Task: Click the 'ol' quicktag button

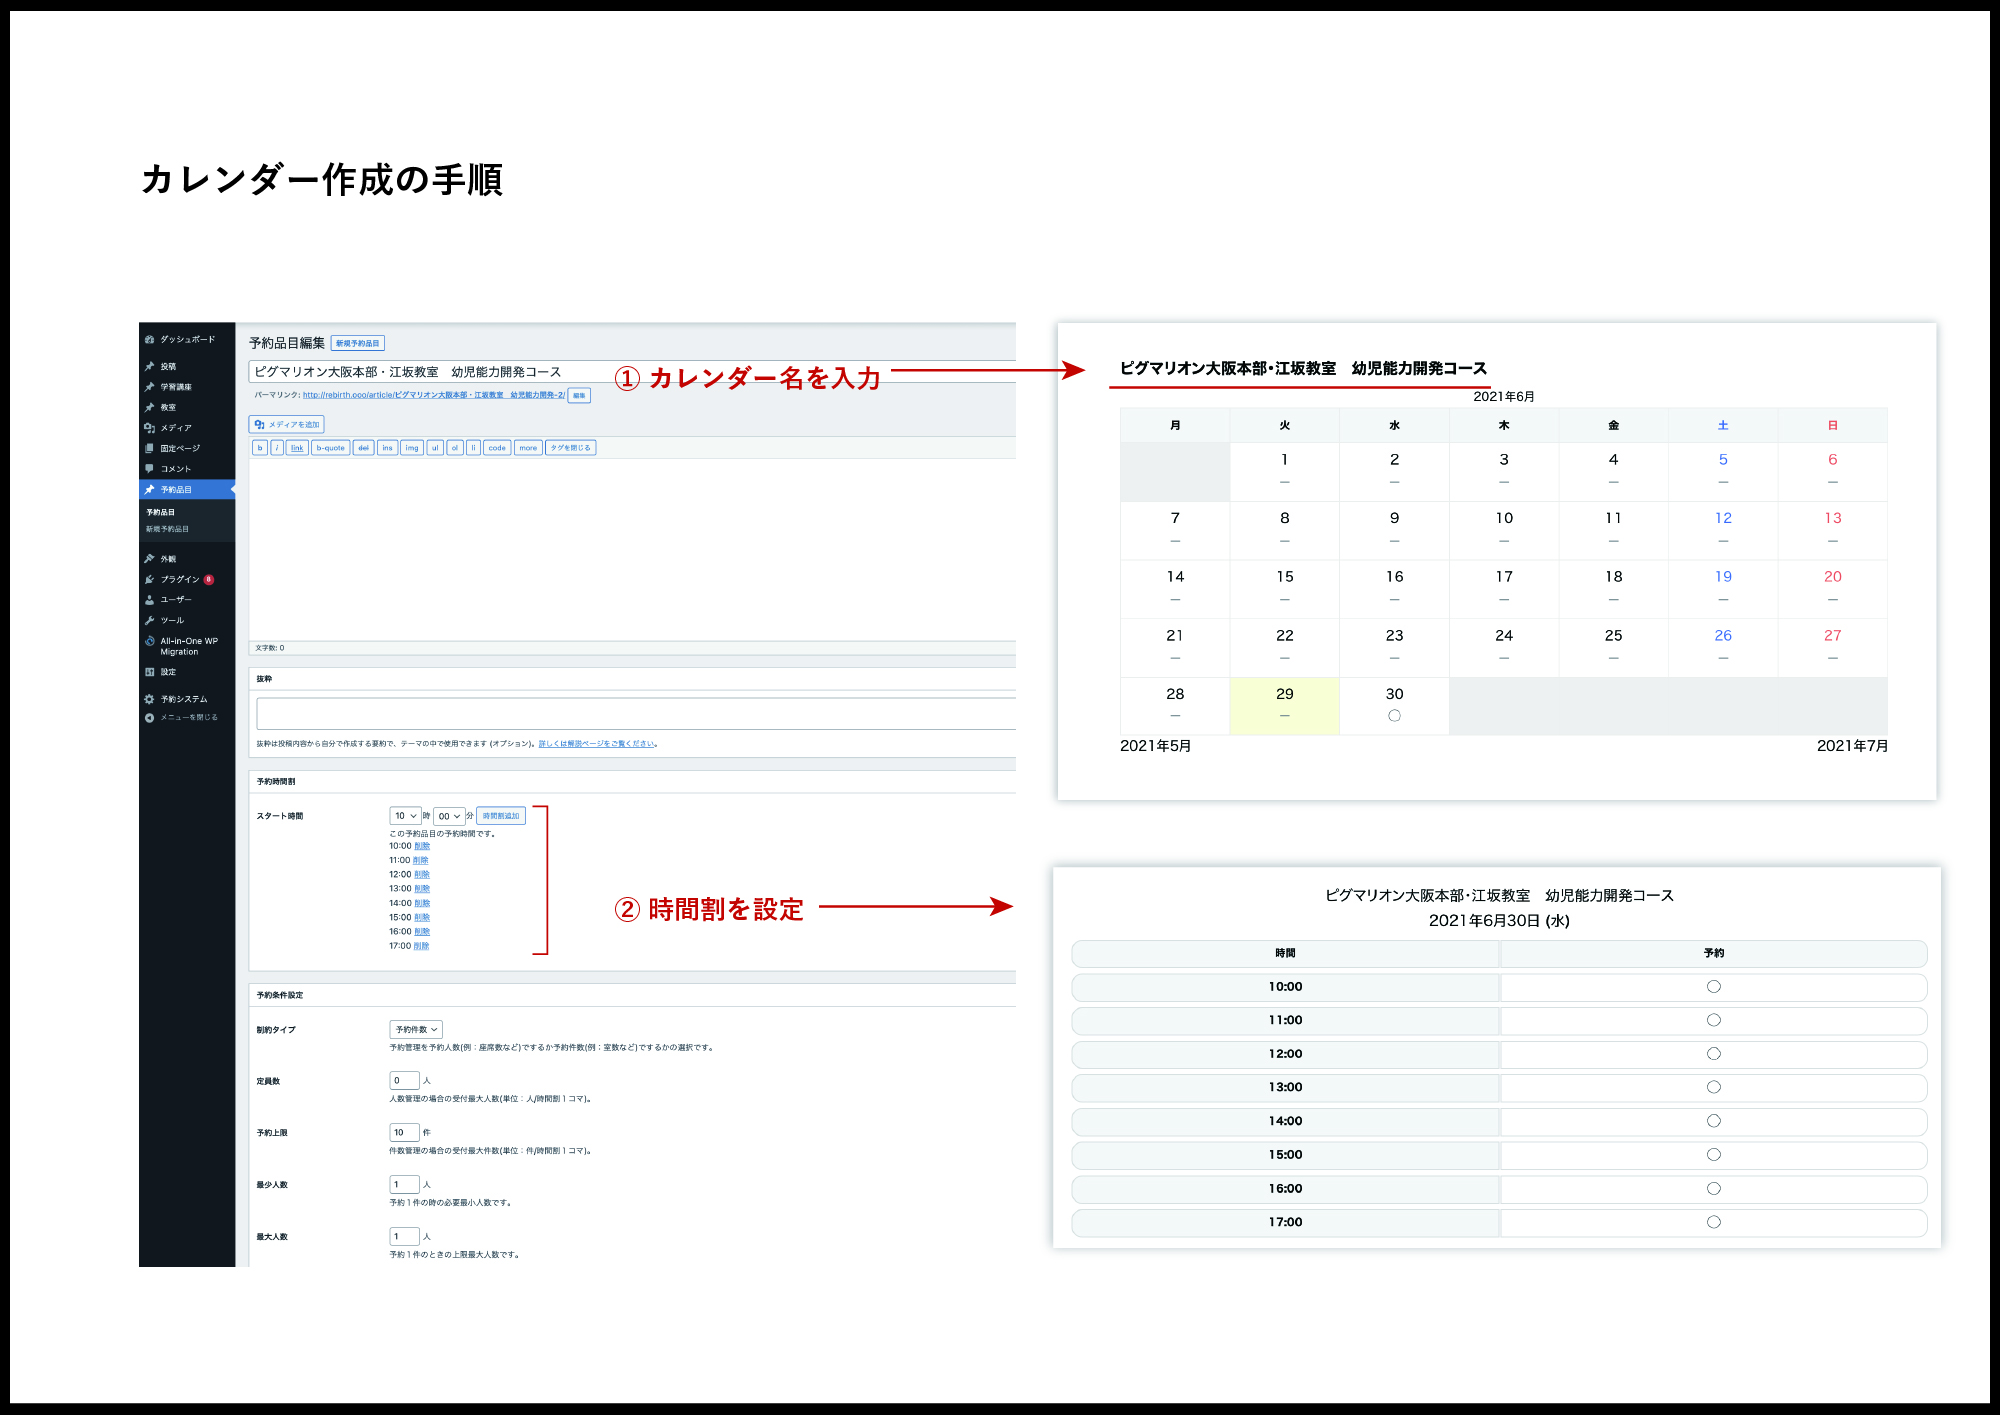Action: coord(455,448)
